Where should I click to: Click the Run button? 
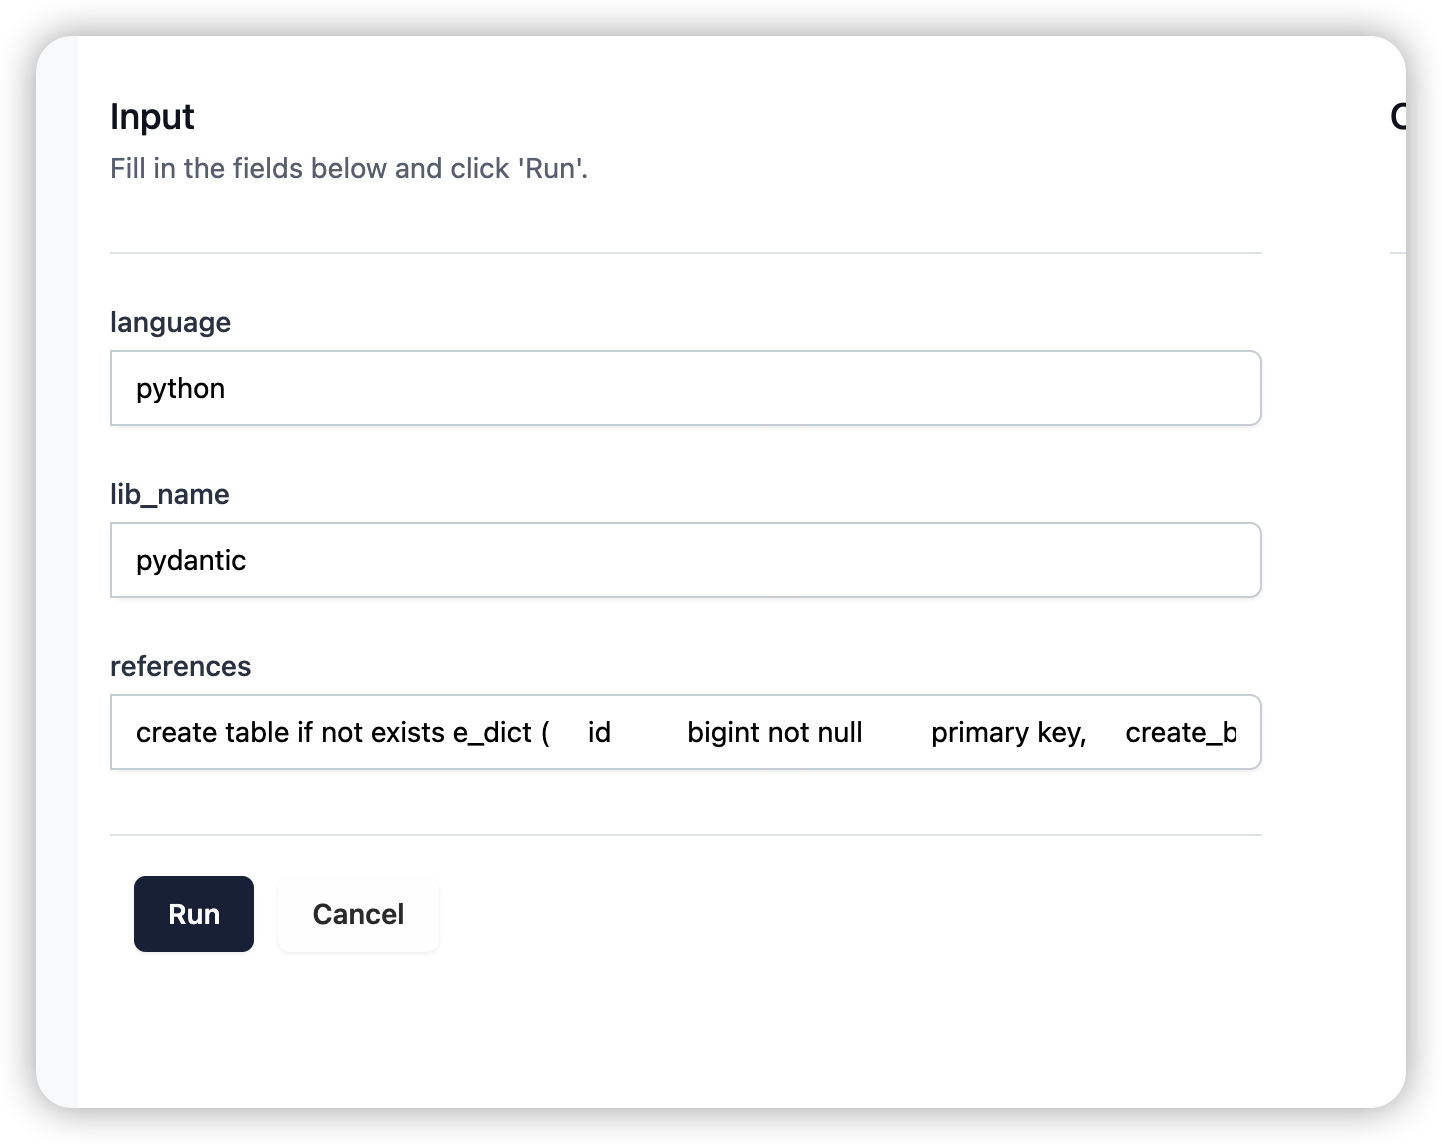(193, 914)
